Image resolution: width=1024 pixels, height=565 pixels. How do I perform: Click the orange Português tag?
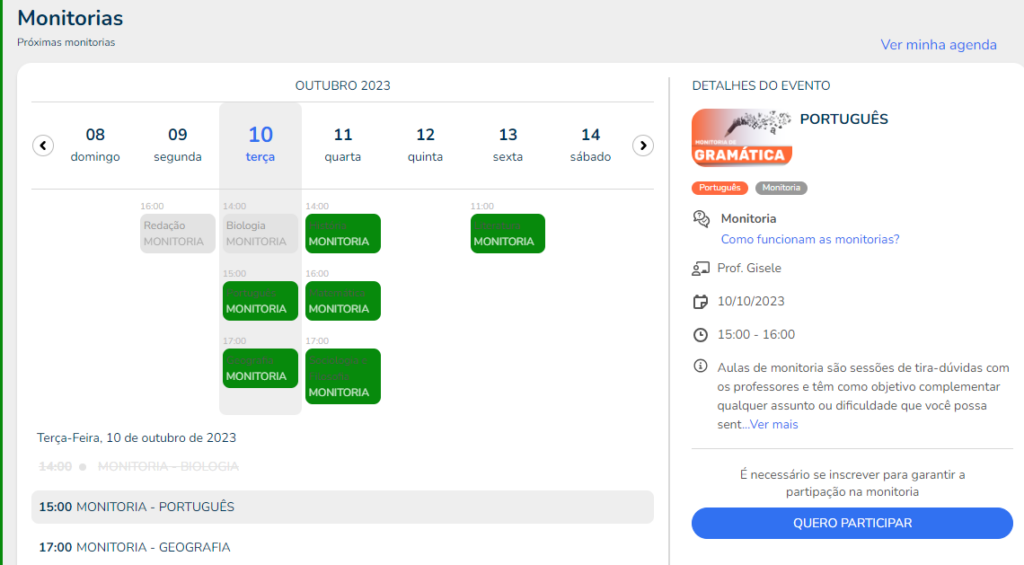720,188
